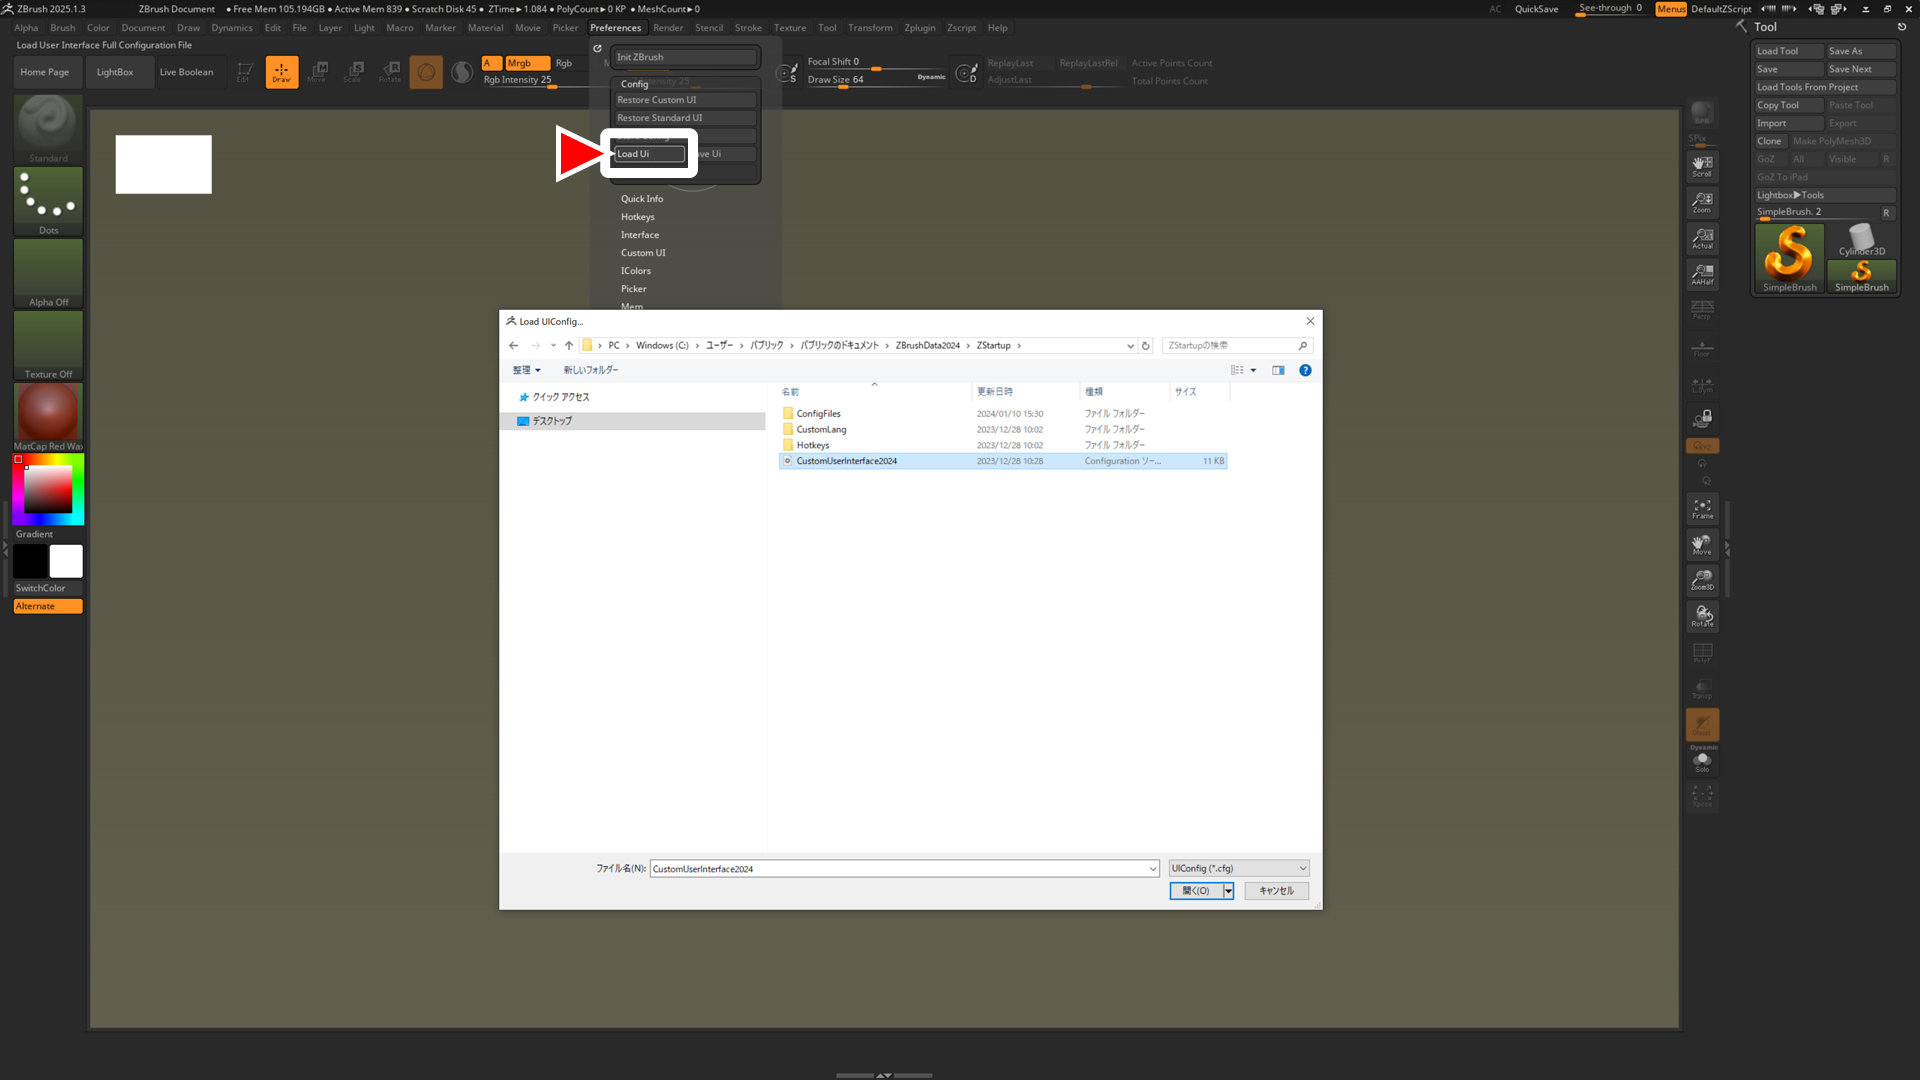This screenshot has height=1080, width=1920.
Task: Open the file type UIConfig dropdown
Action: coord(1238,868)
